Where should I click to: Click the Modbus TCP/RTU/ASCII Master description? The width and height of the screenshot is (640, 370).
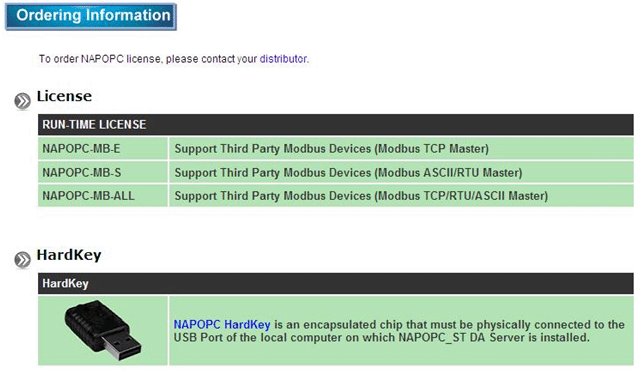tap(361, 196)
